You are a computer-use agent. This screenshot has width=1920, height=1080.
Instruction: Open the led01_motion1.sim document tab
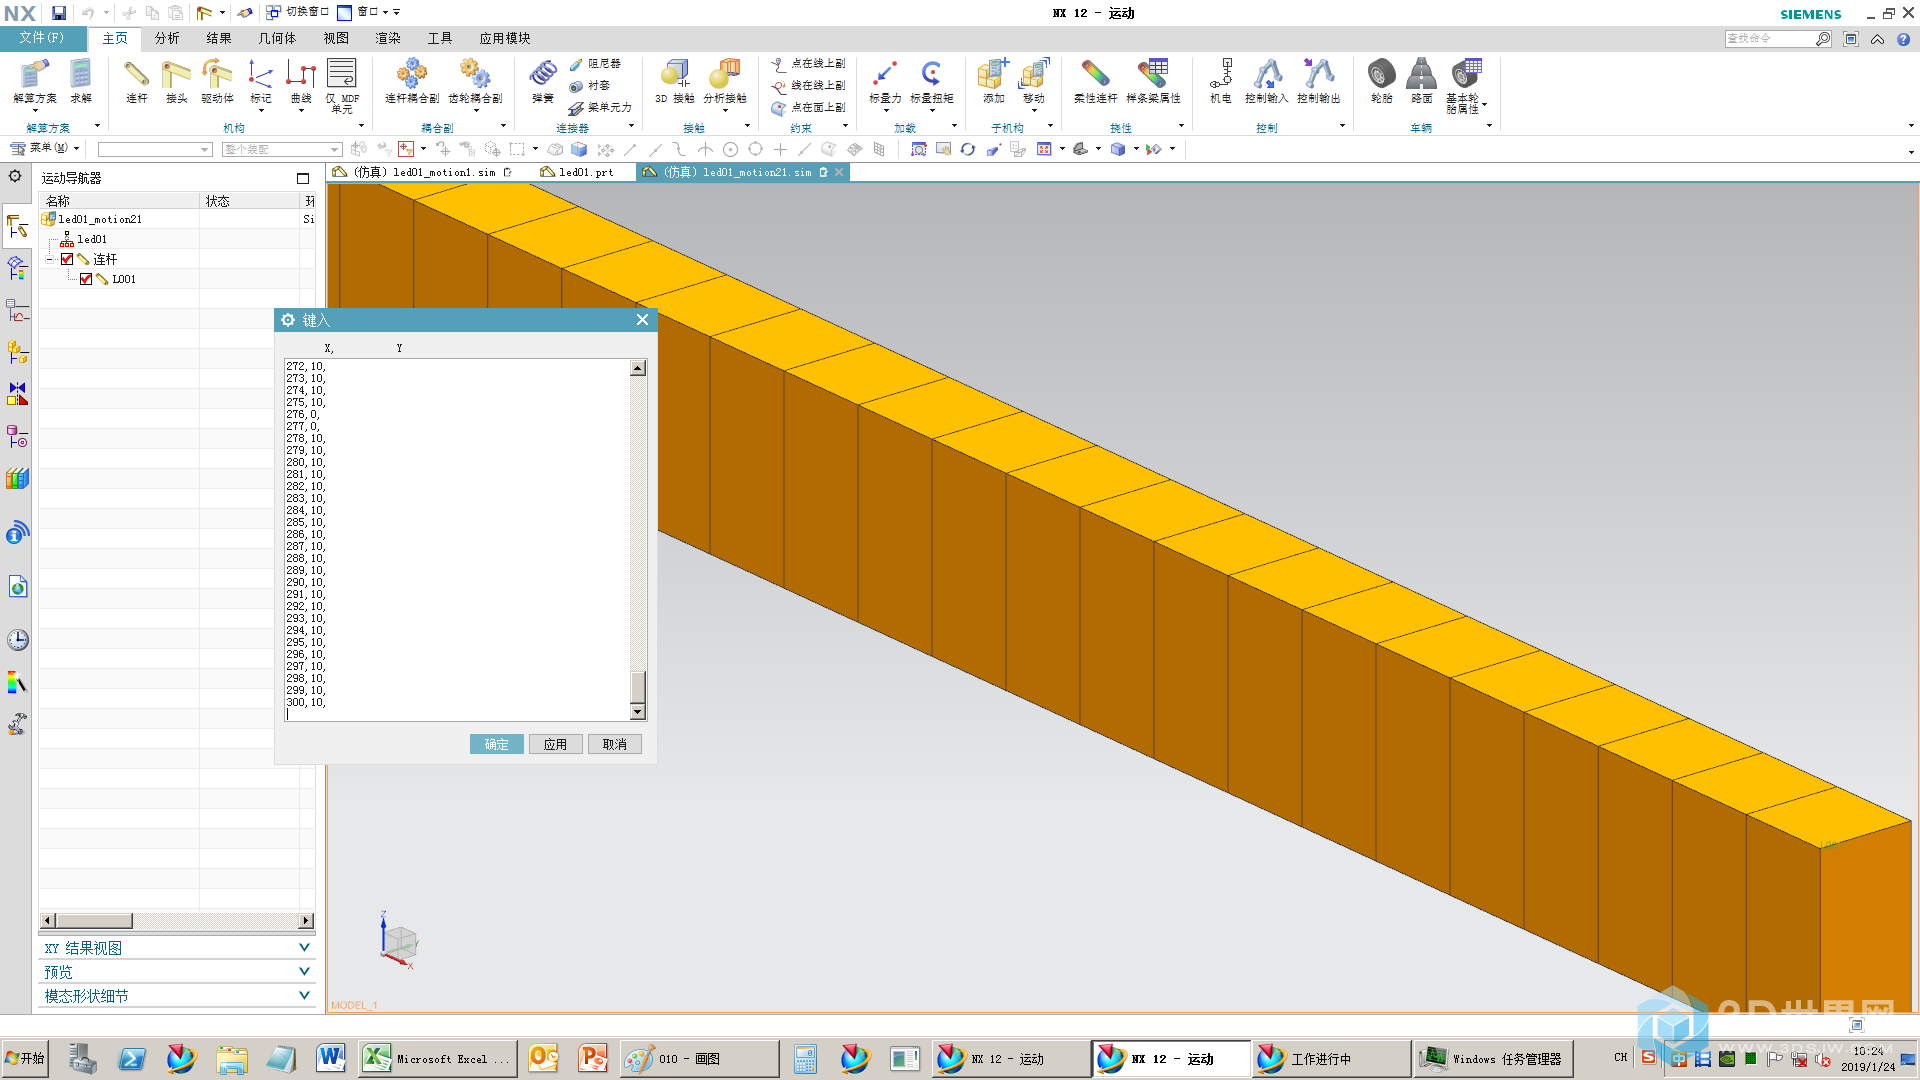coord(422,172)
